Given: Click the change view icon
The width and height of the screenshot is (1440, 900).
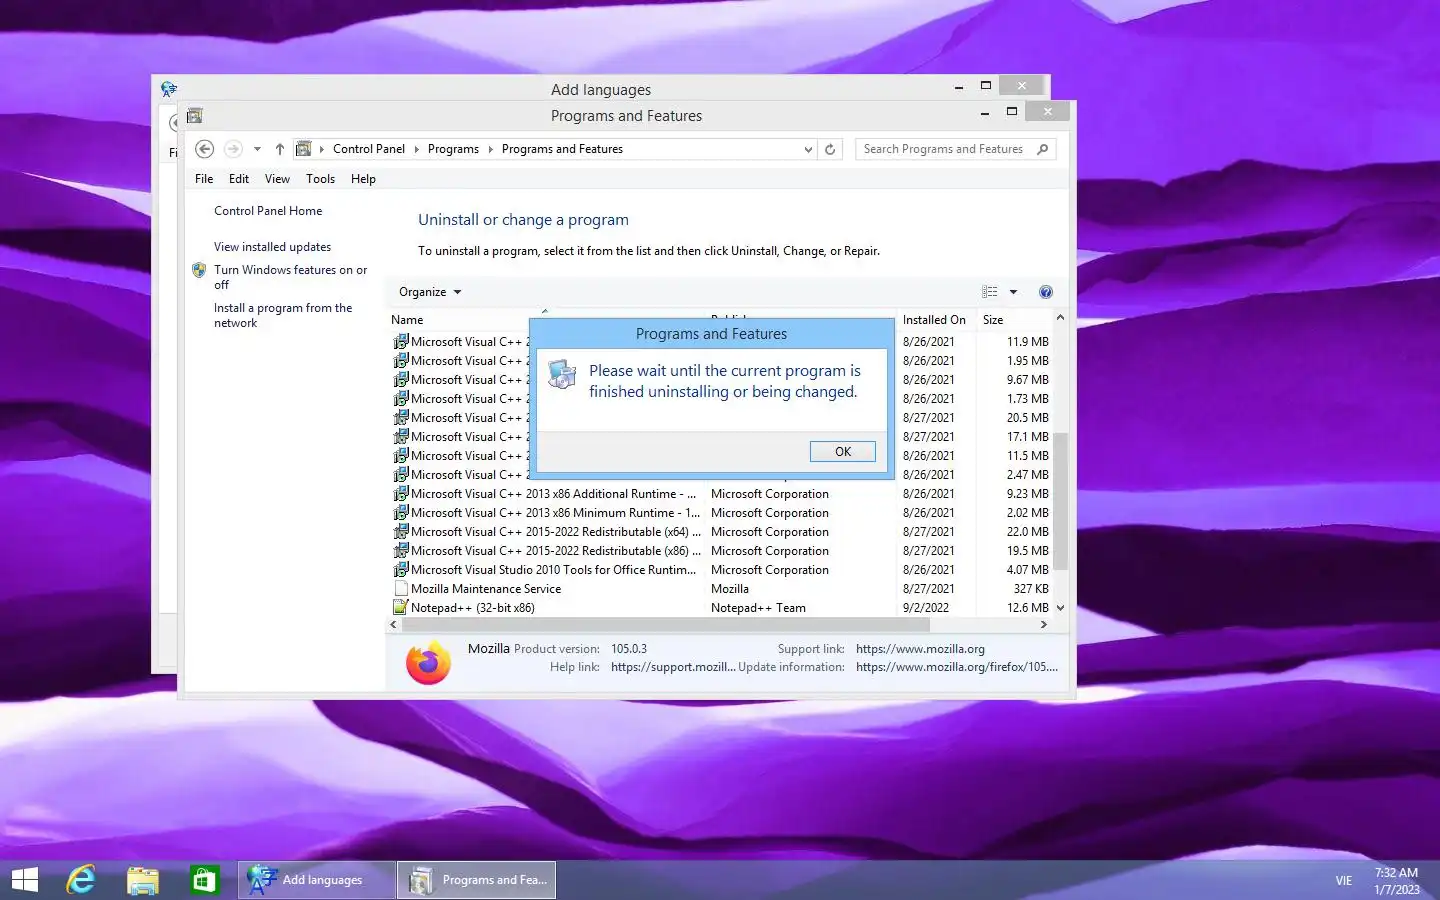Looking at the screenshot, I should click(x=990, y=292).
